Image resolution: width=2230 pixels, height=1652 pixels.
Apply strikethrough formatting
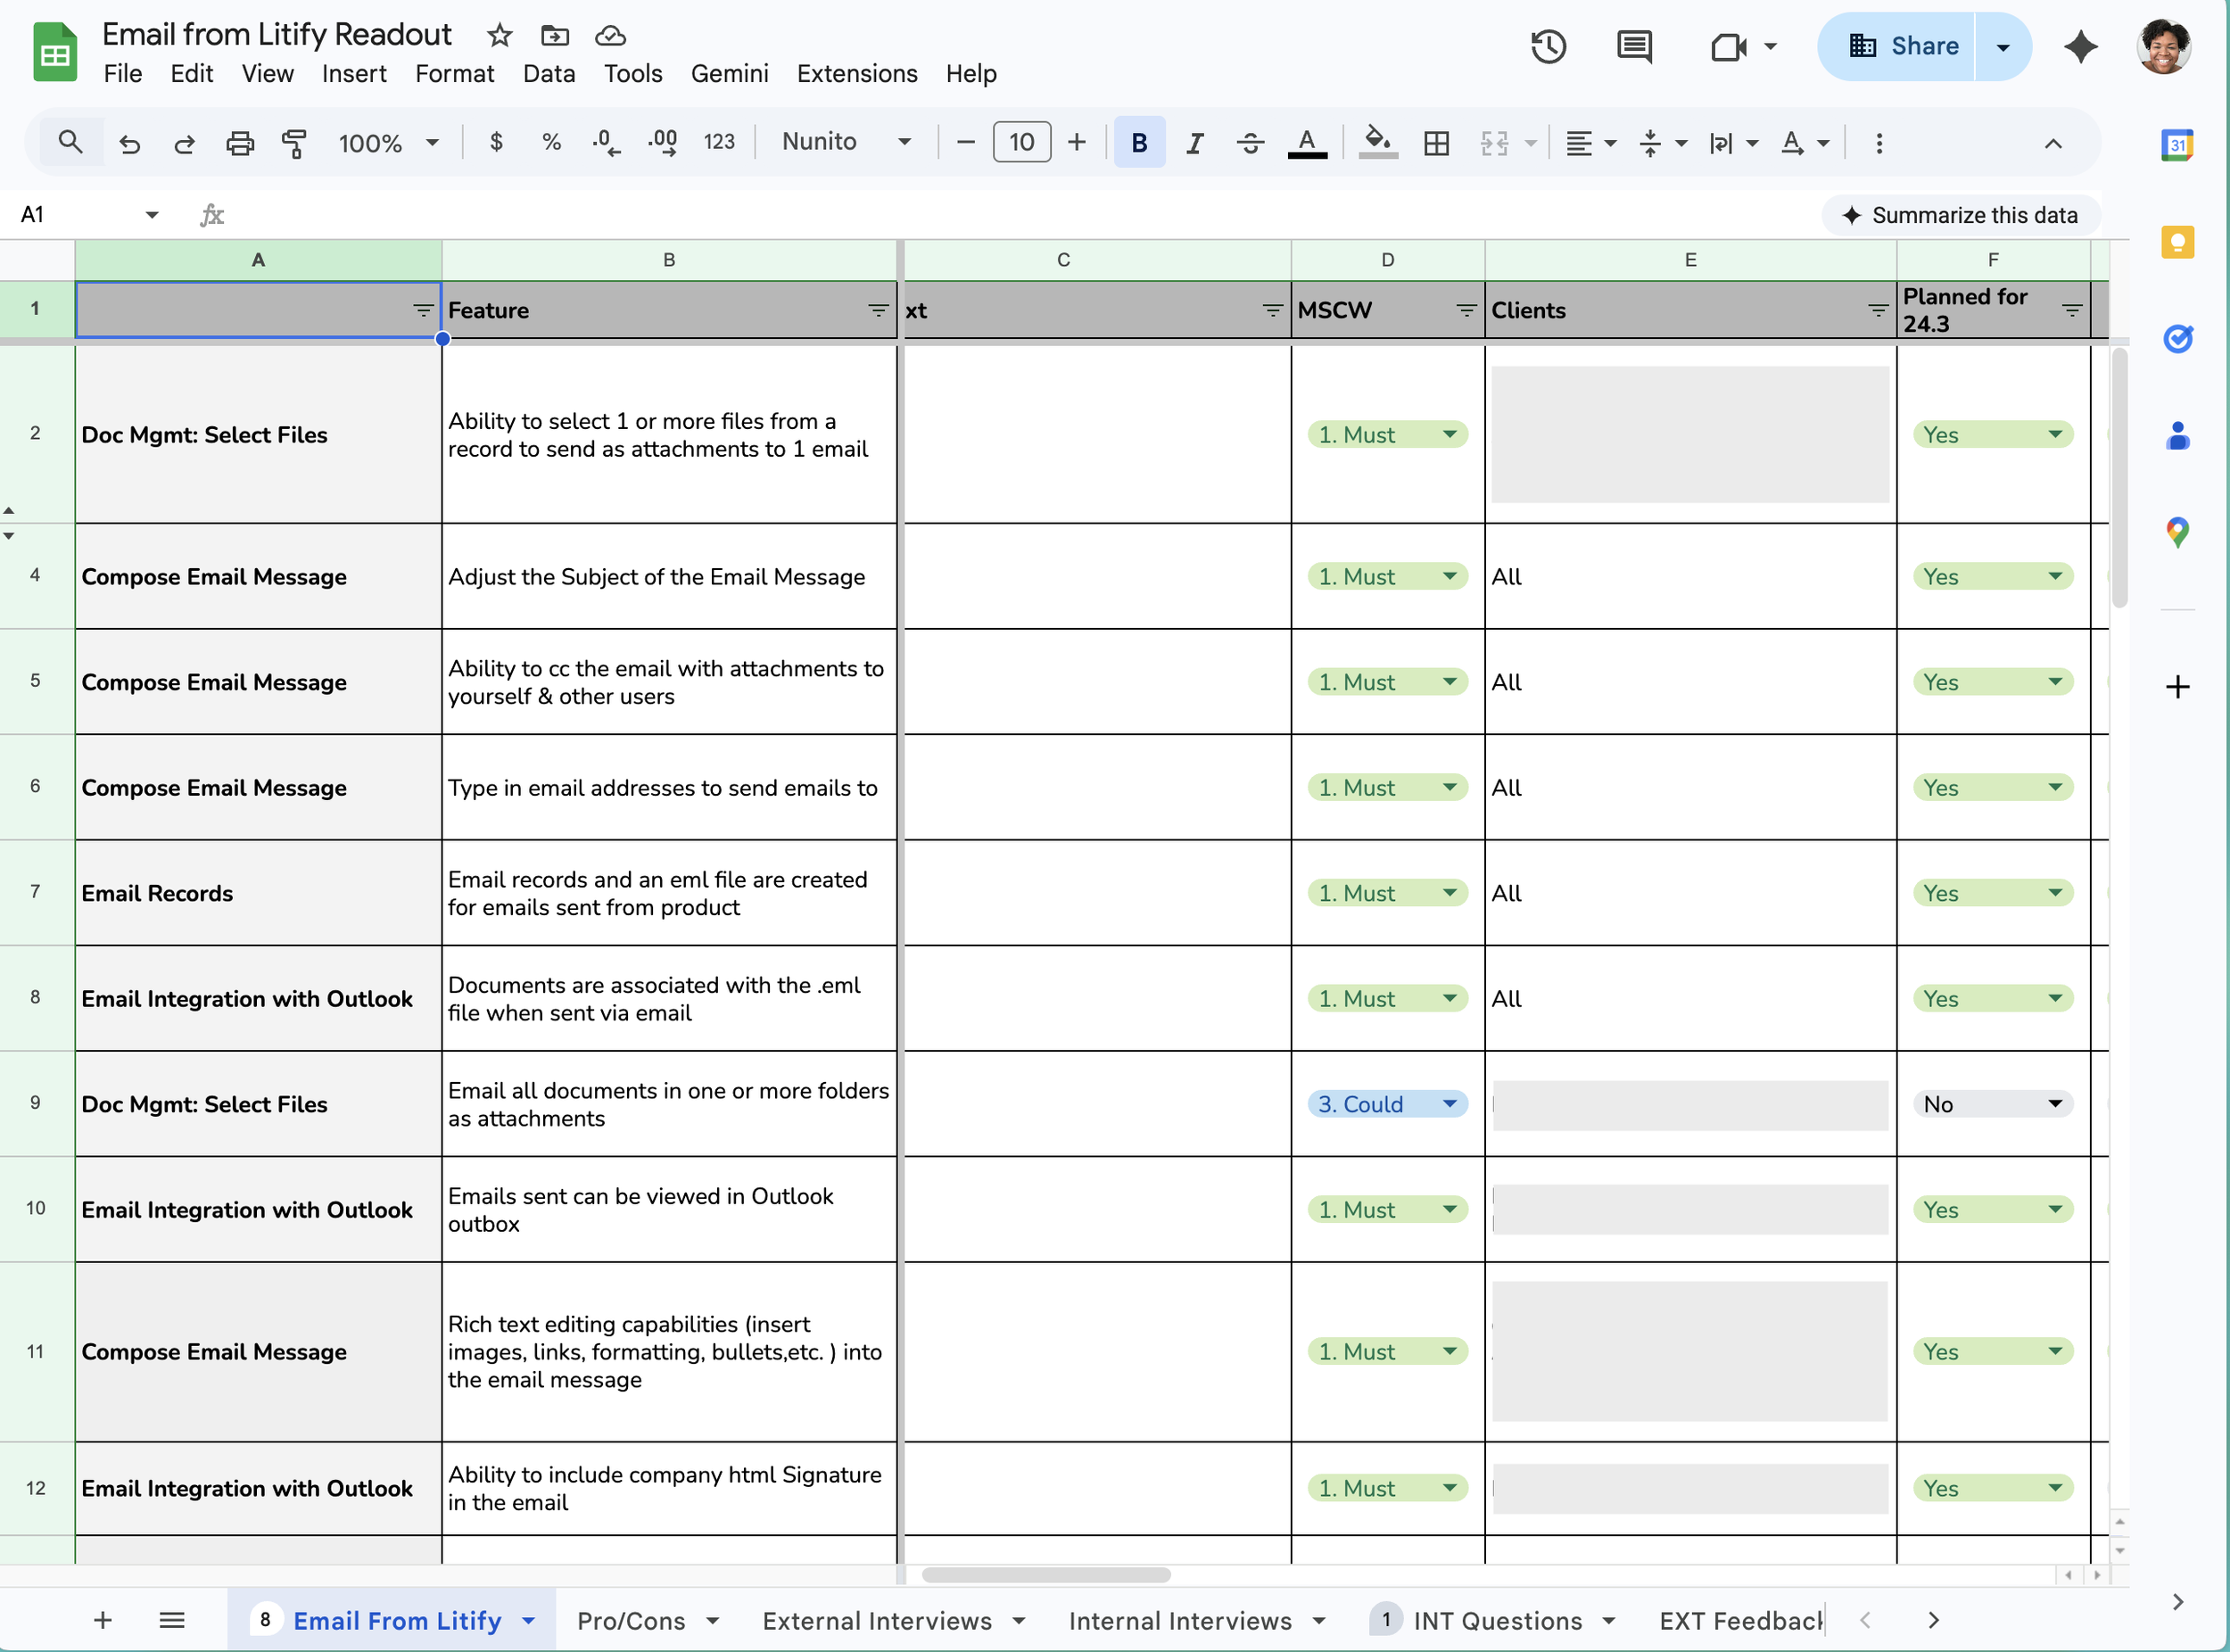pyautogui.click(x=1250, y=143)
